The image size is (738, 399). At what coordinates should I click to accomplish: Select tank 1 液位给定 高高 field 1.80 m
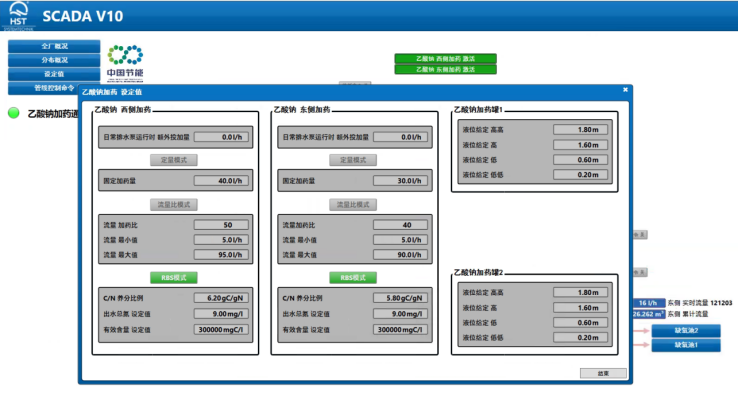[580, 129]
